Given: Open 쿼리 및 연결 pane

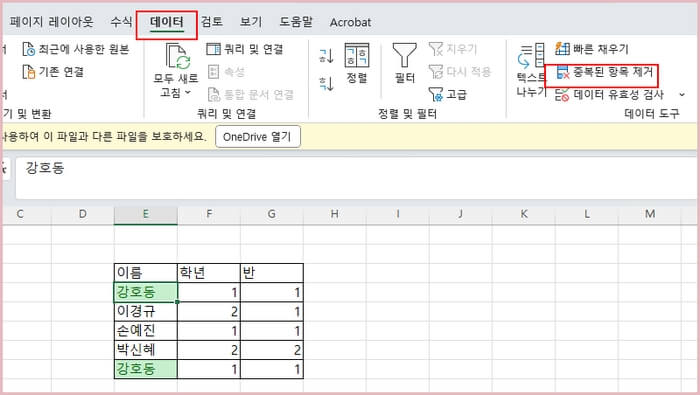Looking at the screenshot, I should click(x=245, y=49).
